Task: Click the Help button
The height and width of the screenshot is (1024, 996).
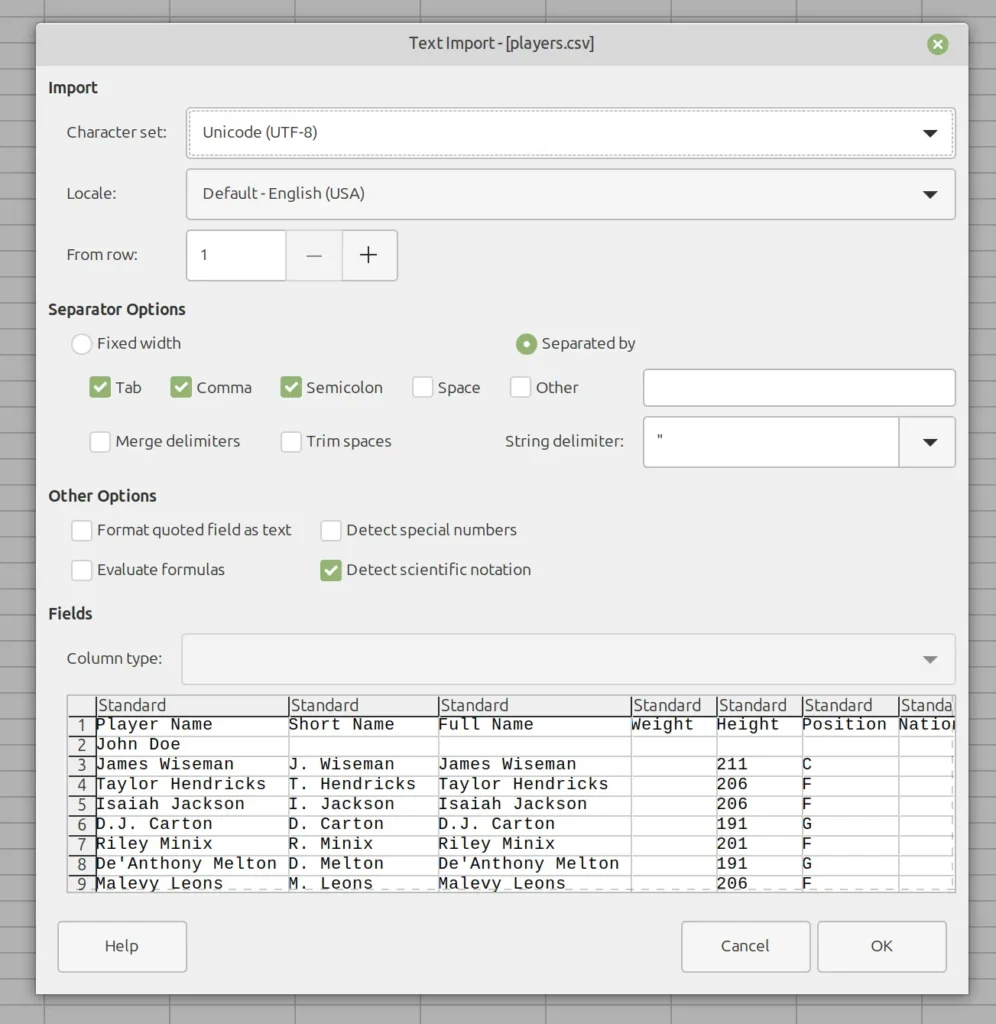Action: pos(122,946)
